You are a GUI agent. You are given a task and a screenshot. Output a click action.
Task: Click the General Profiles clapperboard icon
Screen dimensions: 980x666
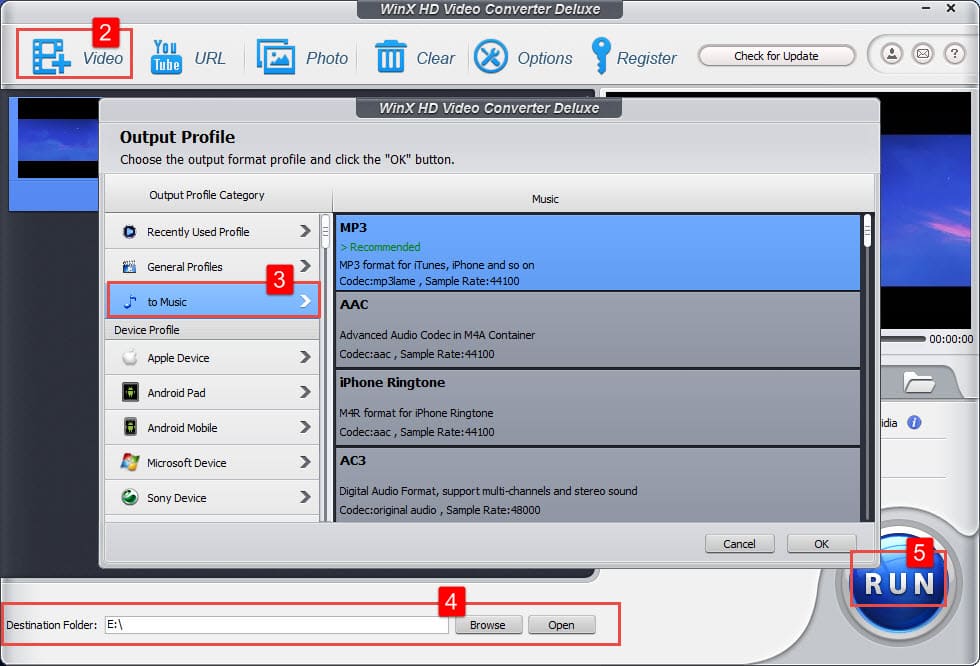point(129,267)
